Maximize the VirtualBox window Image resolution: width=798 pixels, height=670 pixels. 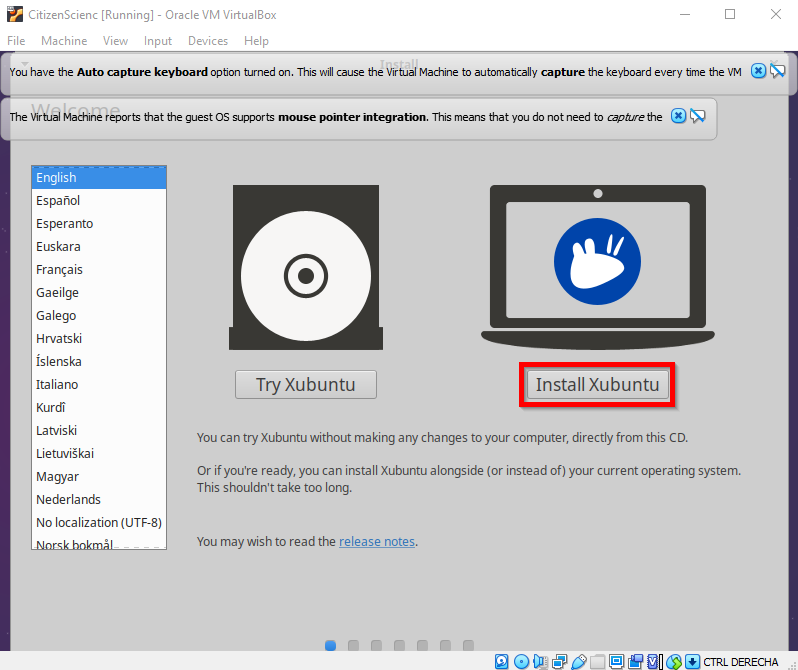pyautogui.click(x=730, y=14)
